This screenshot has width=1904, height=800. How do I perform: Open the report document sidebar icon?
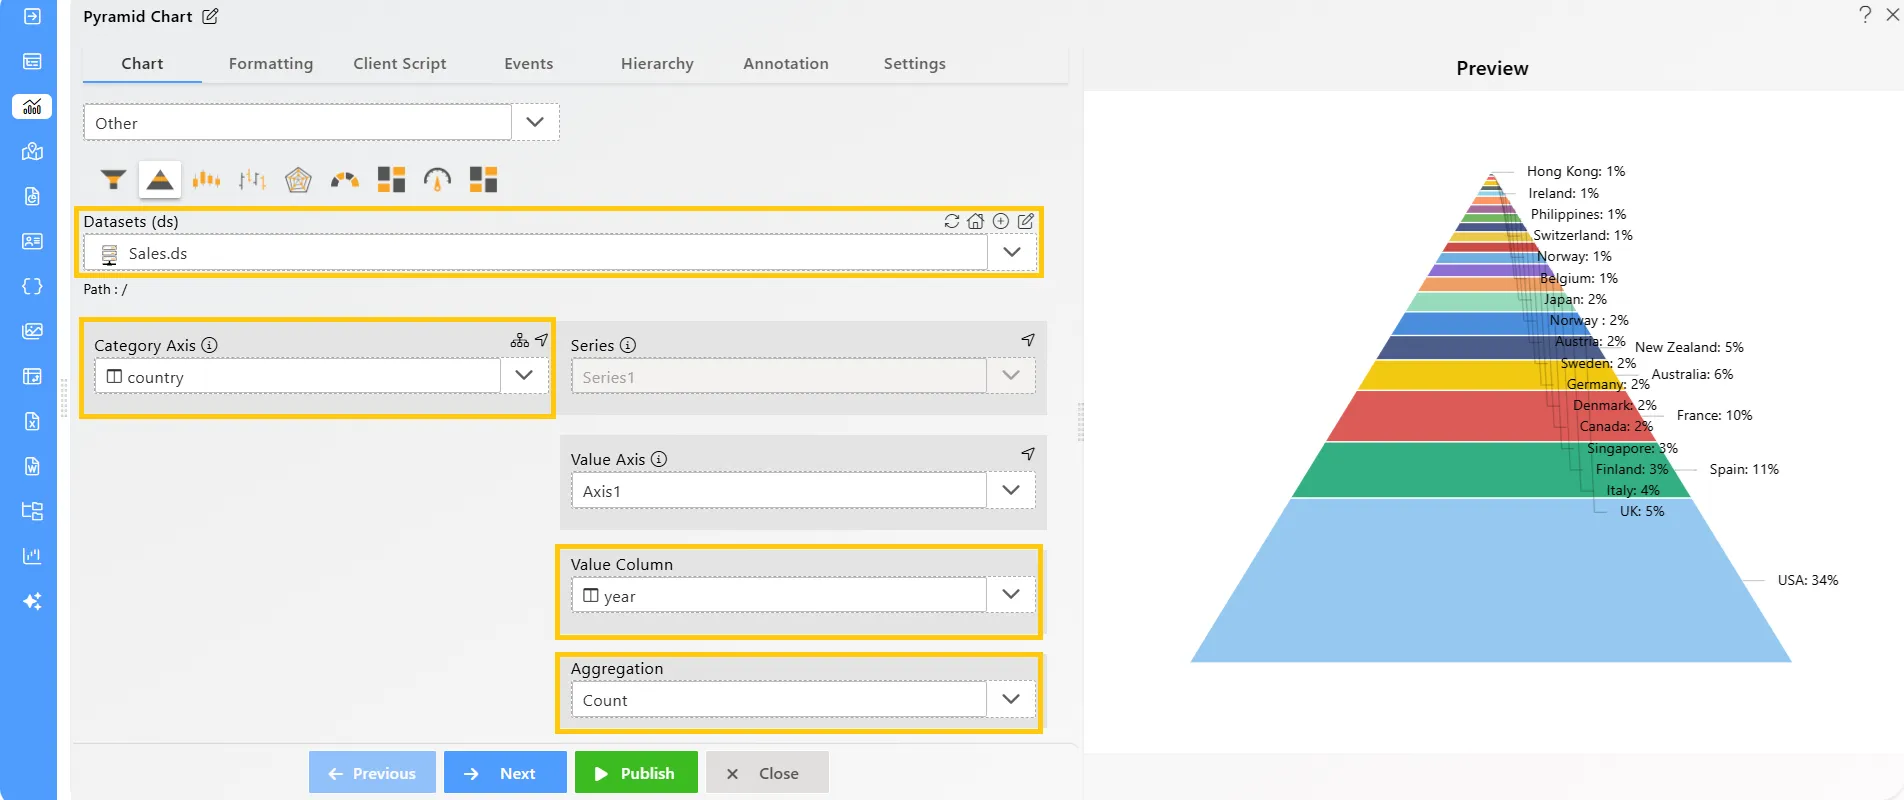32,196
